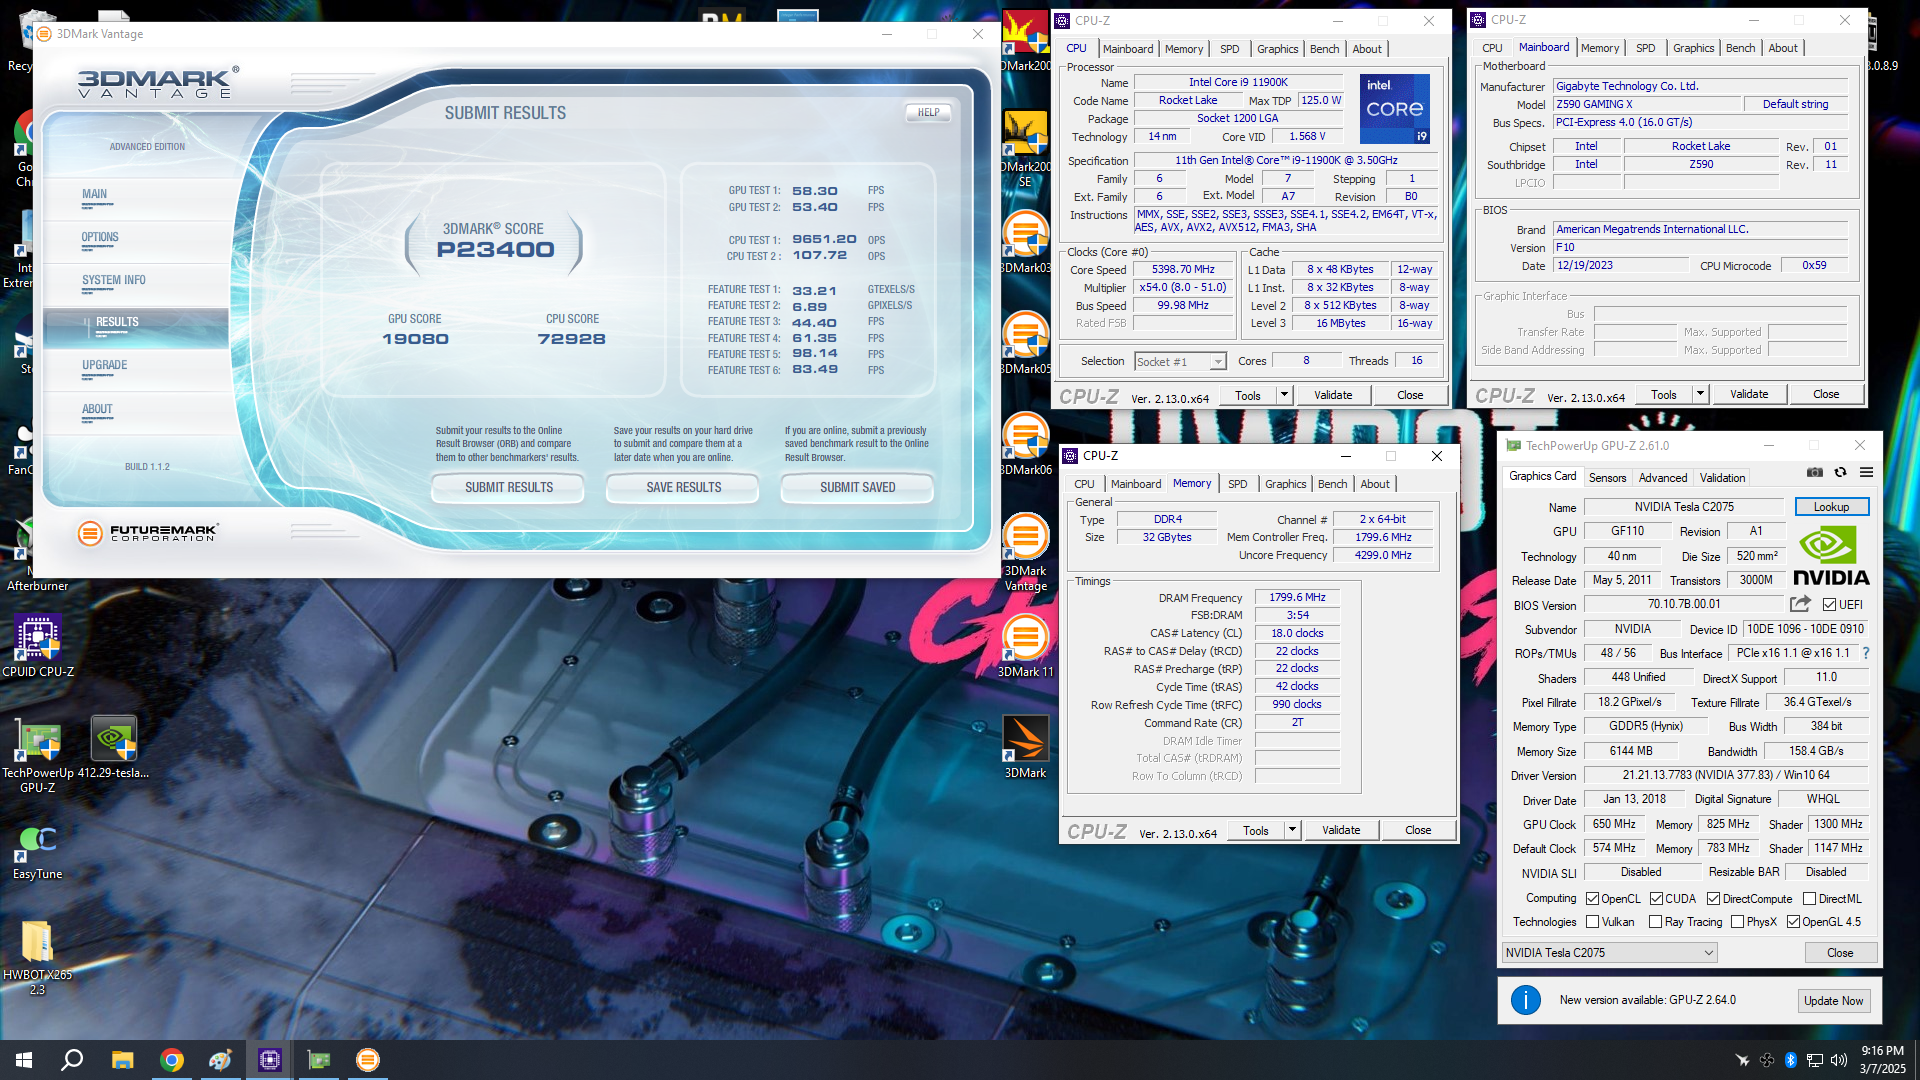Screen dimensions: 1920x1080
Task: Open SPD tab in CPU-Z Mainboard window
Action: click(1645, 48)
